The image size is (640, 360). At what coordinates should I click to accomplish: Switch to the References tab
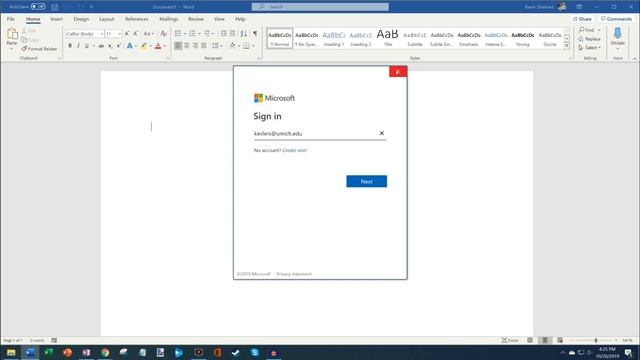137,19
